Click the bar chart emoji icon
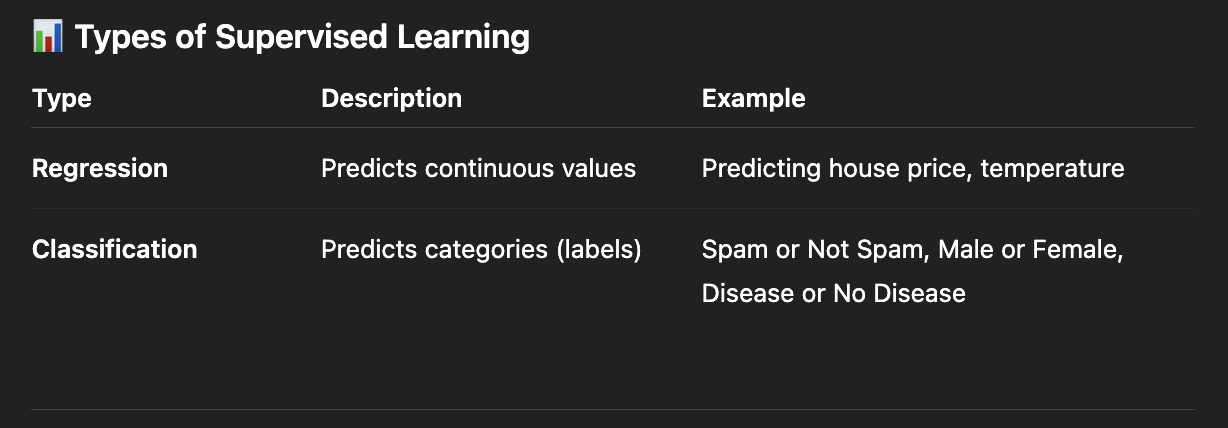Screen dimensions: 1228x428 (x=48, y=38)
